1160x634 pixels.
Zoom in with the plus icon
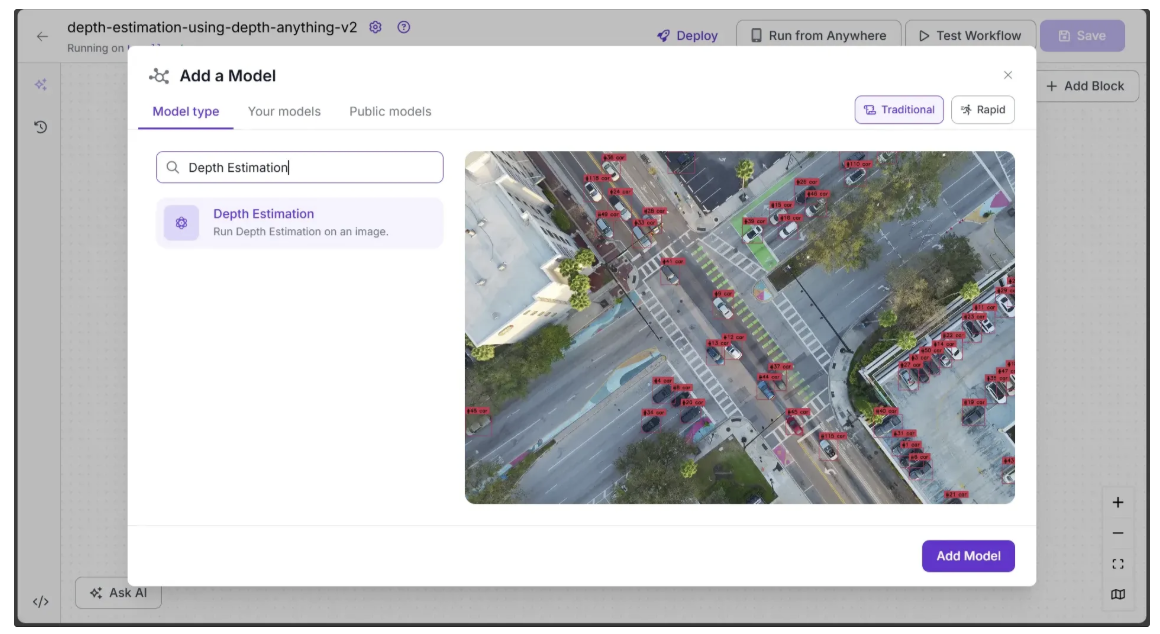(x=1118, y=503)
